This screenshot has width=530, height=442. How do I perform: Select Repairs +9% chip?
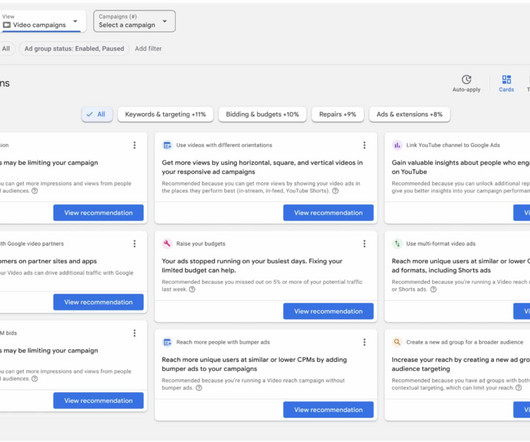[338, 114]
